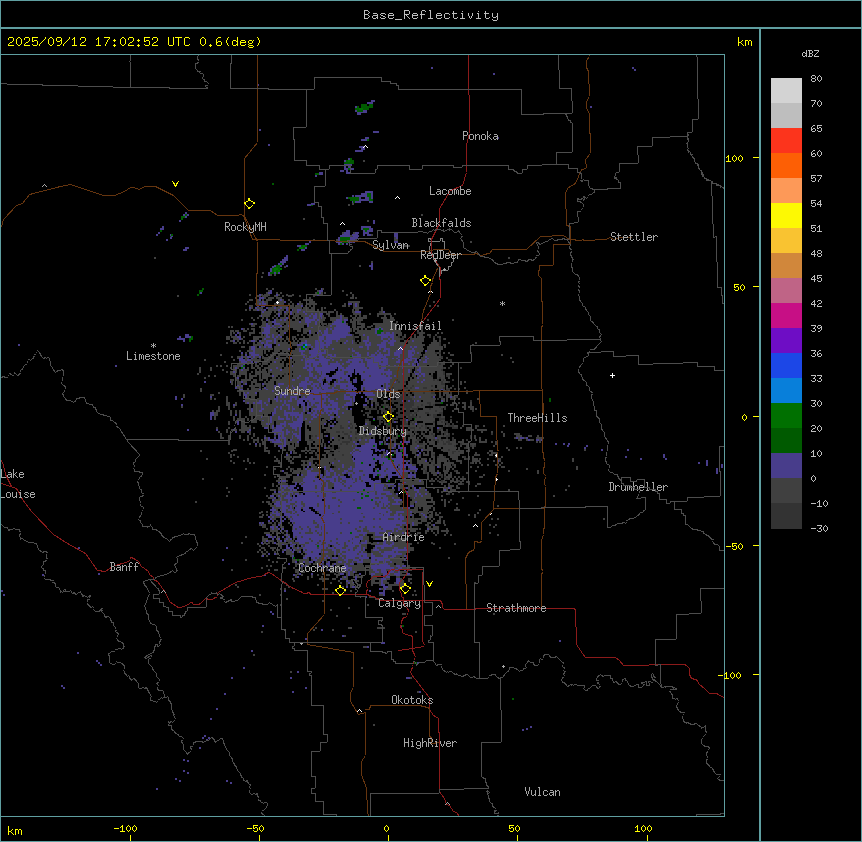Screen dimensions: 862x842
Task: Click the Ponoka city label
Action: pos(480,136)
